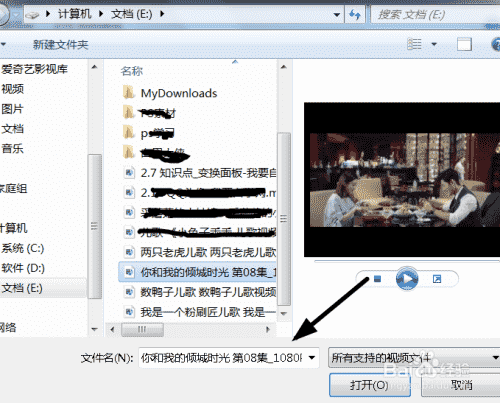Click 新建文件夹 in the toolbar
Image resolution: width=500 pixels, height=403 pixels.
[61, 45]
